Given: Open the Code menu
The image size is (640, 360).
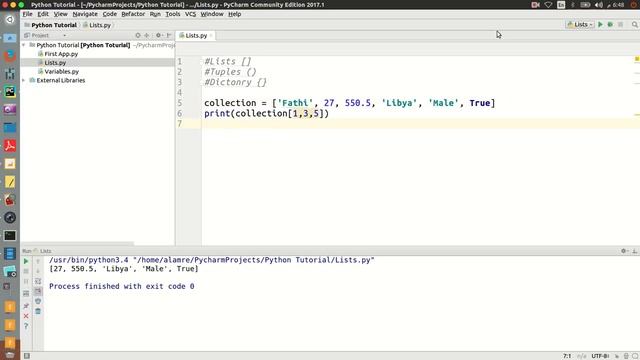Looking at the screenshot, I should [109, 14].
